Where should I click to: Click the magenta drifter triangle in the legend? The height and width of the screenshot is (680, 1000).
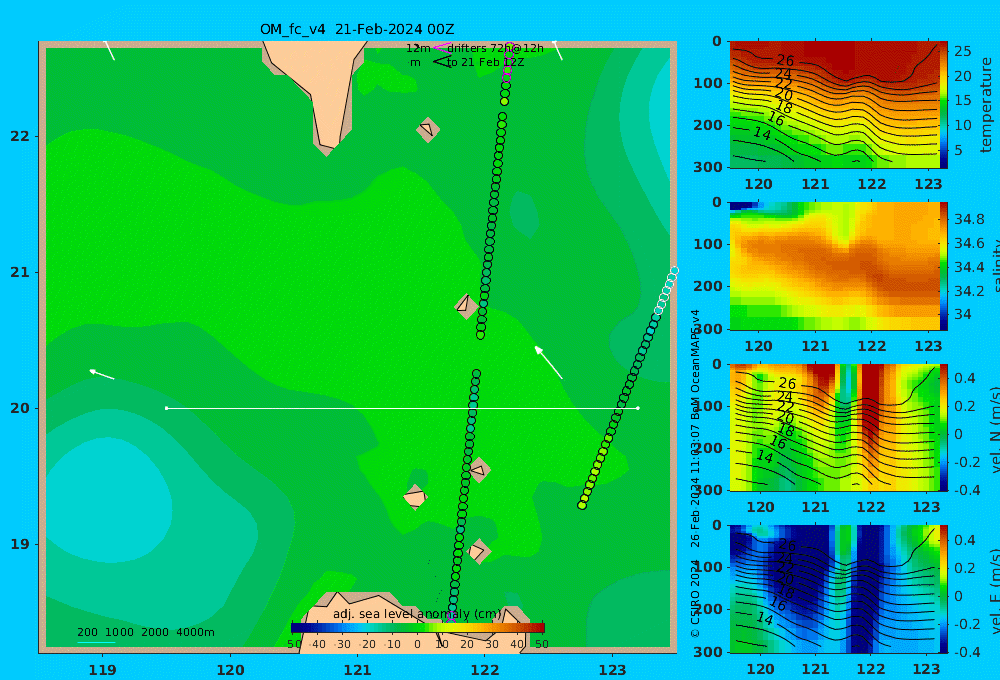click(x=442, y=48)
